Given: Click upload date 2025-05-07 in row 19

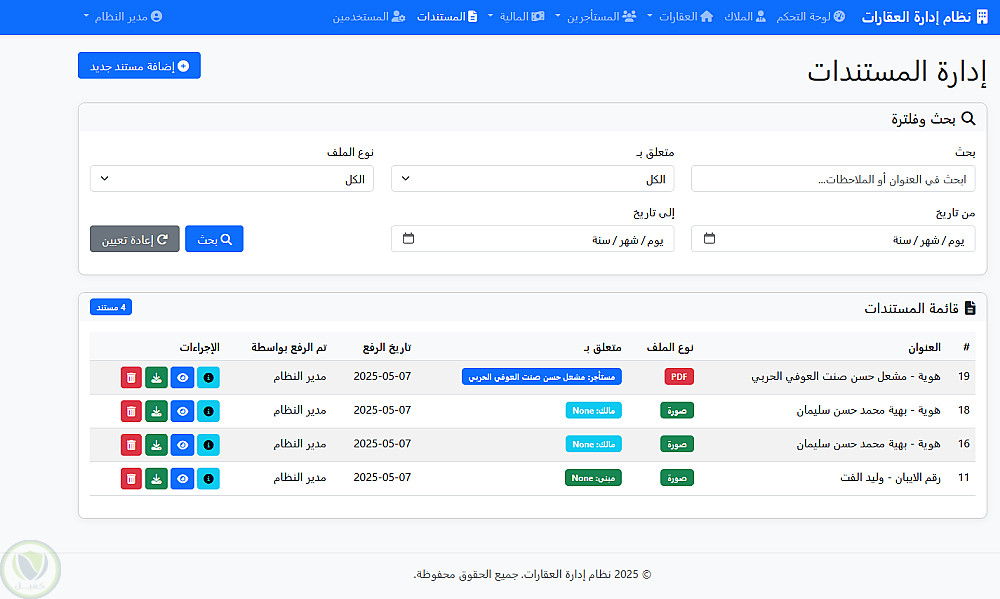Looking at the screenshot, I should tap(382, 376).
